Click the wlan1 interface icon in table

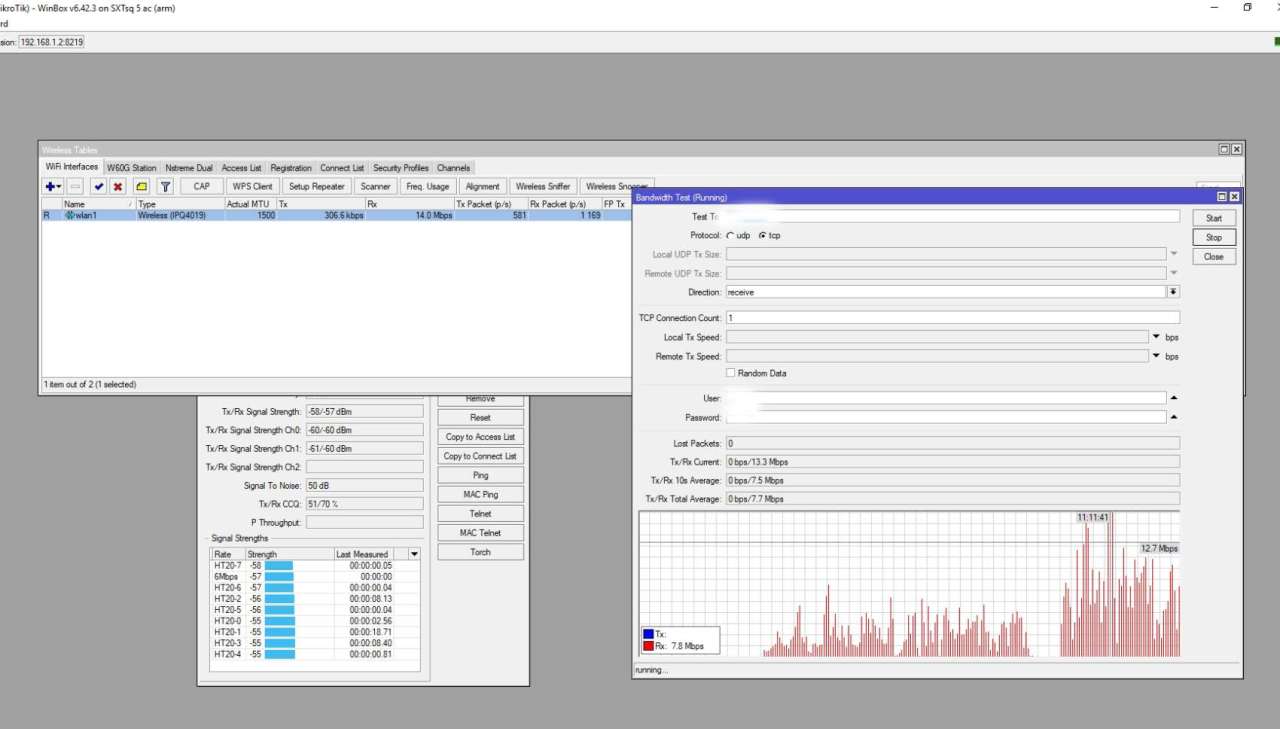(x=69, y=215)
